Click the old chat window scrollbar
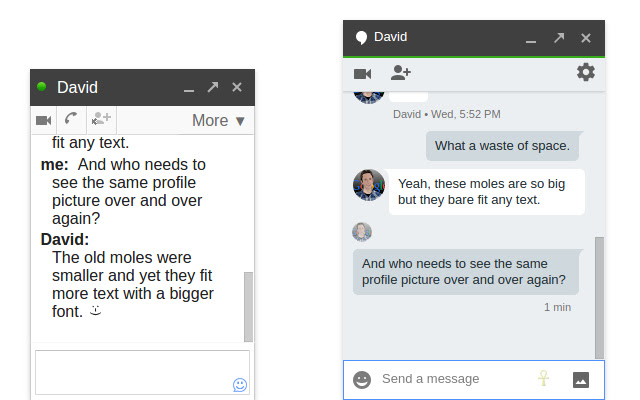Viewport: 640px width, 400px height. coord(248,305)
